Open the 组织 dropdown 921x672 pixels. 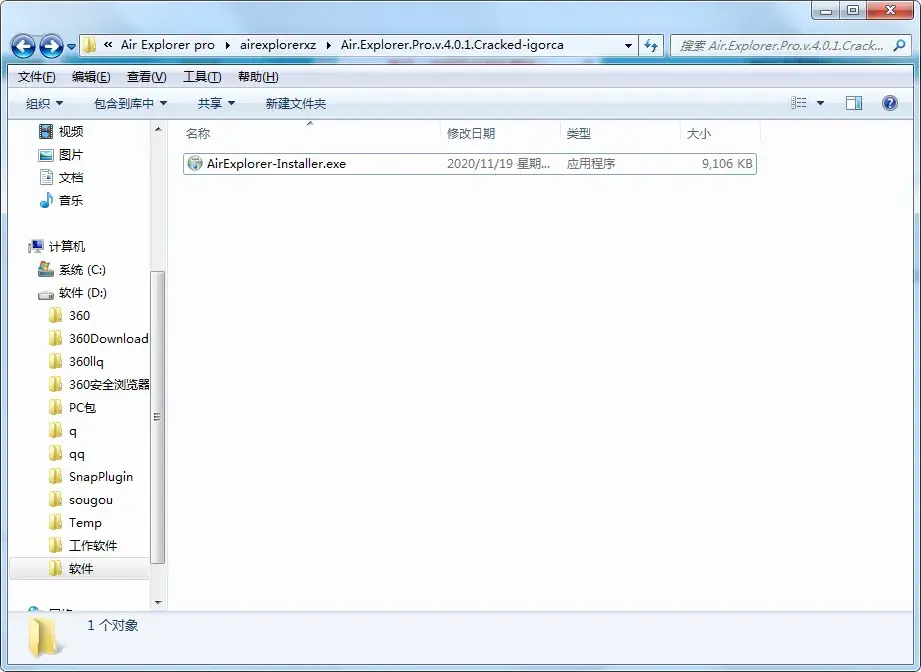[x=44, y=103]
